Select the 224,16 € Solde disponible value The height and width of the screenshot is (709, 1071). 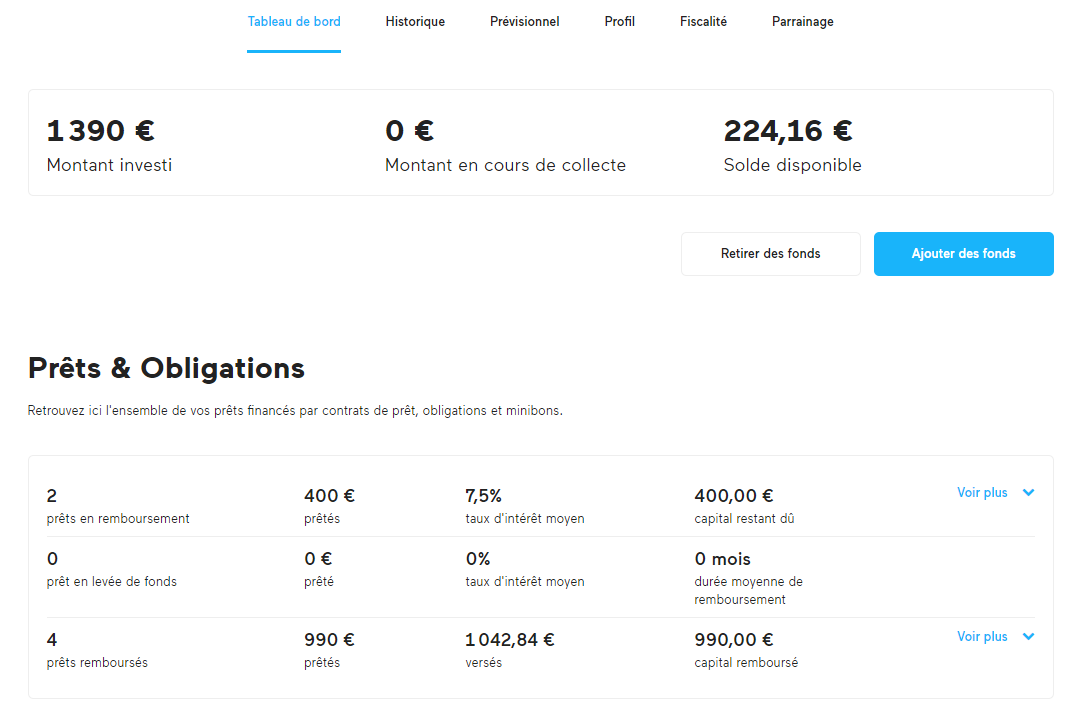[x=788, y=130]
